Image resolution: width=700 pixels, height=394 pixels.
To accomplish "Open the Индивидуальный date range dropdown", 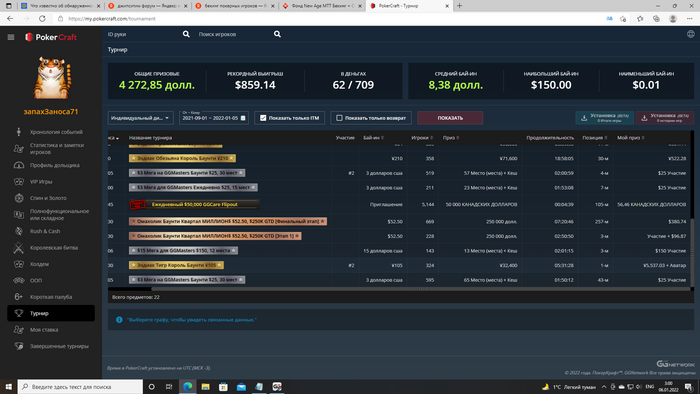I will click(141, 118).
